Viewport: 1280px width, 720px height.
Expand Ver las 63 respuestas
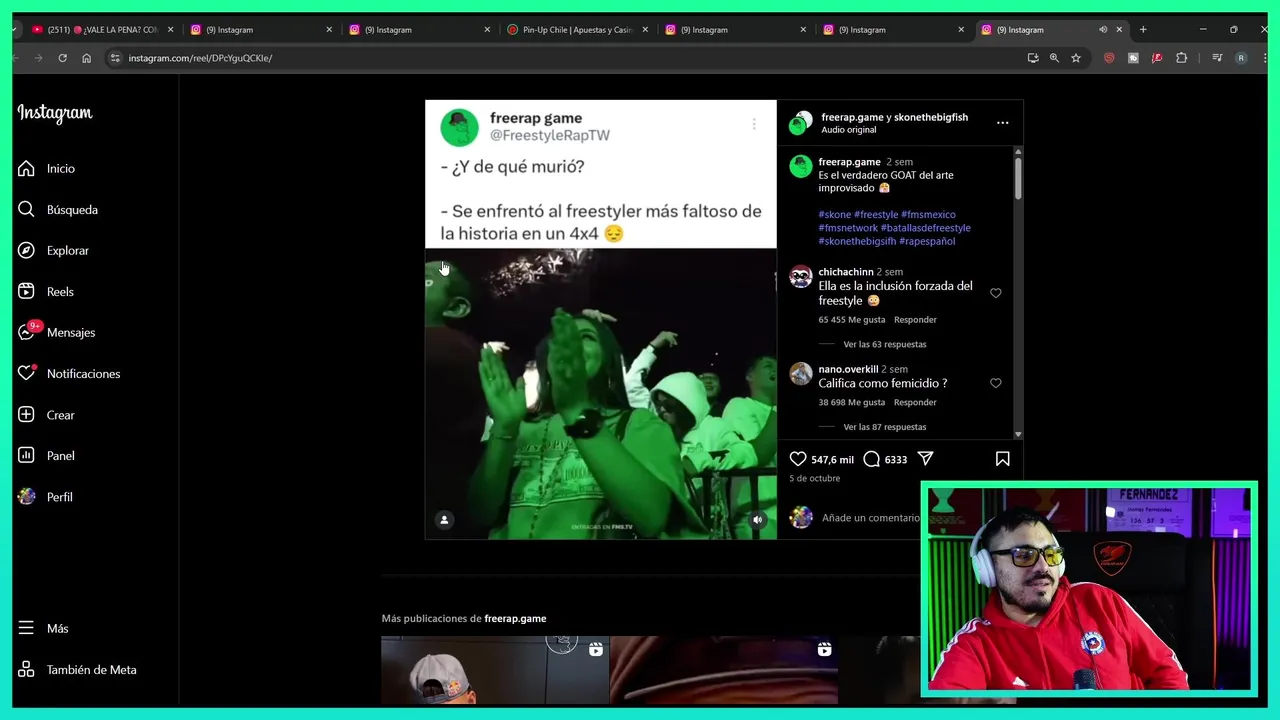pos(885,344)
